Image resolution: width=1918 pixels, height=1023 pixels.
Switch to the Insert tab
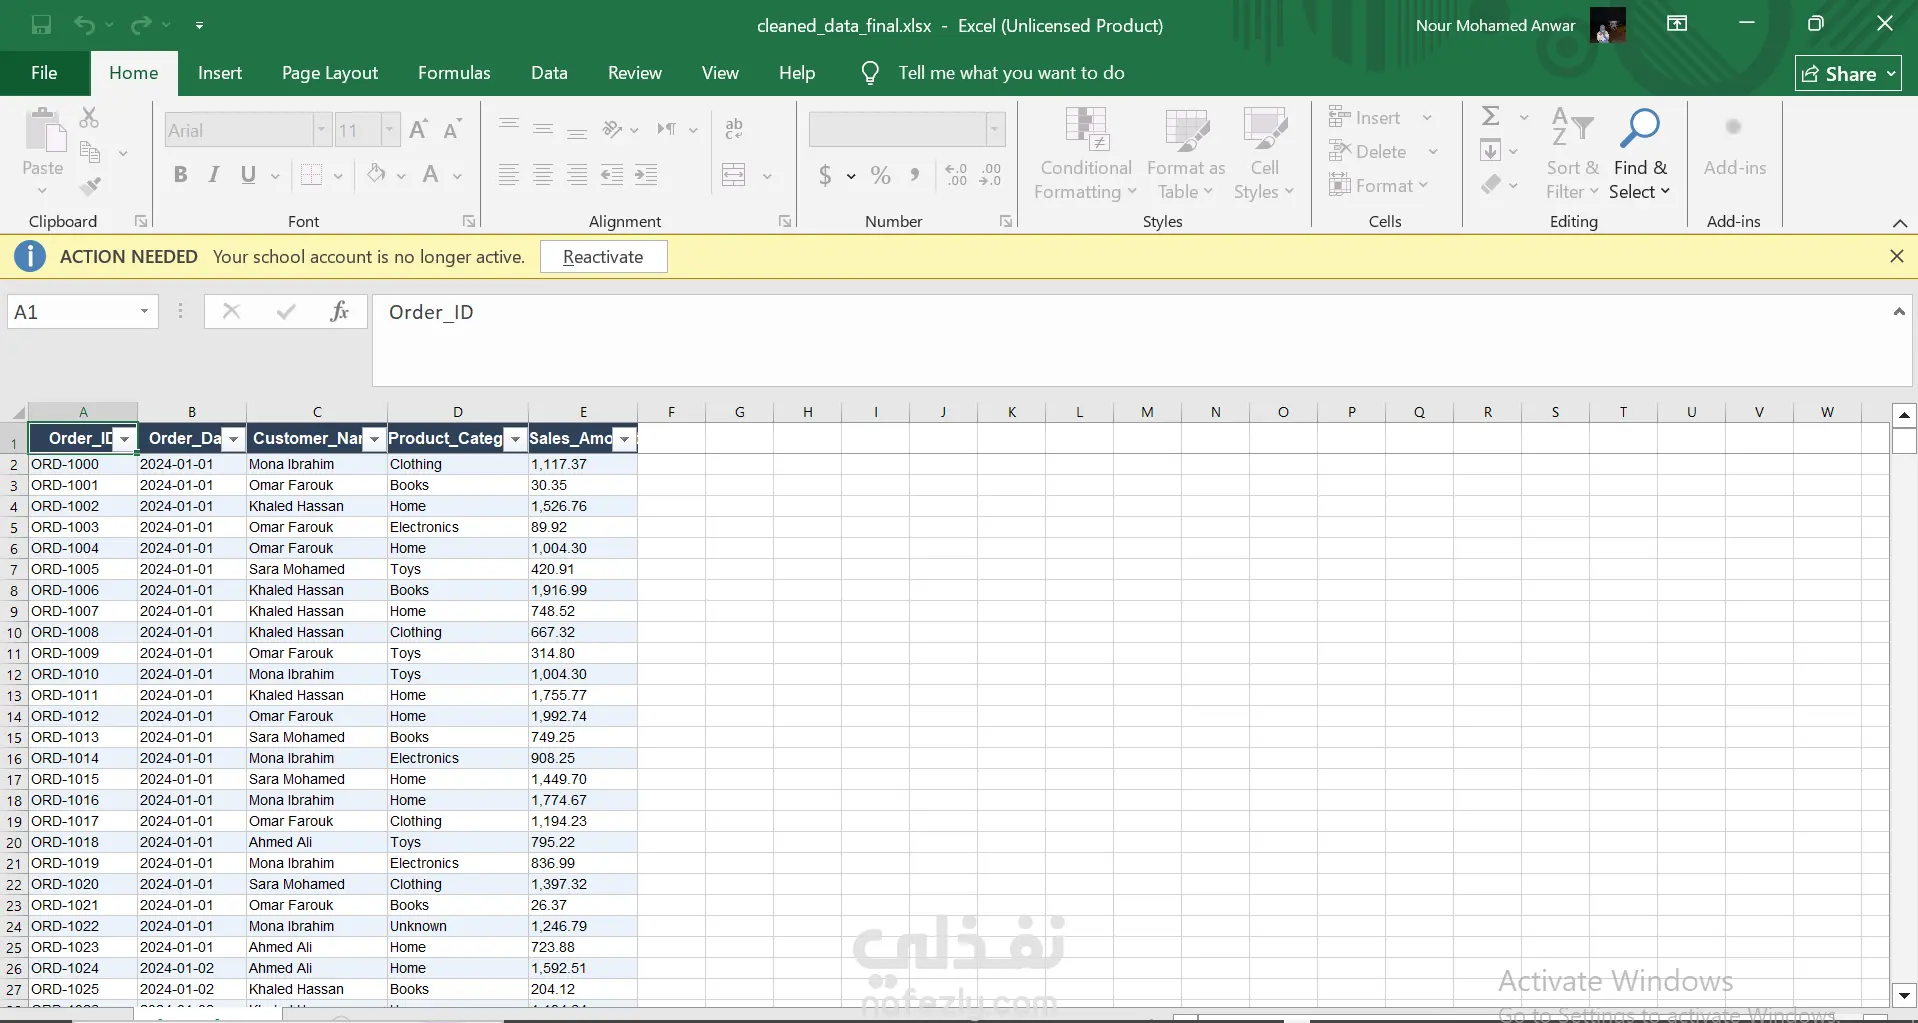click(x=220, y=73)
